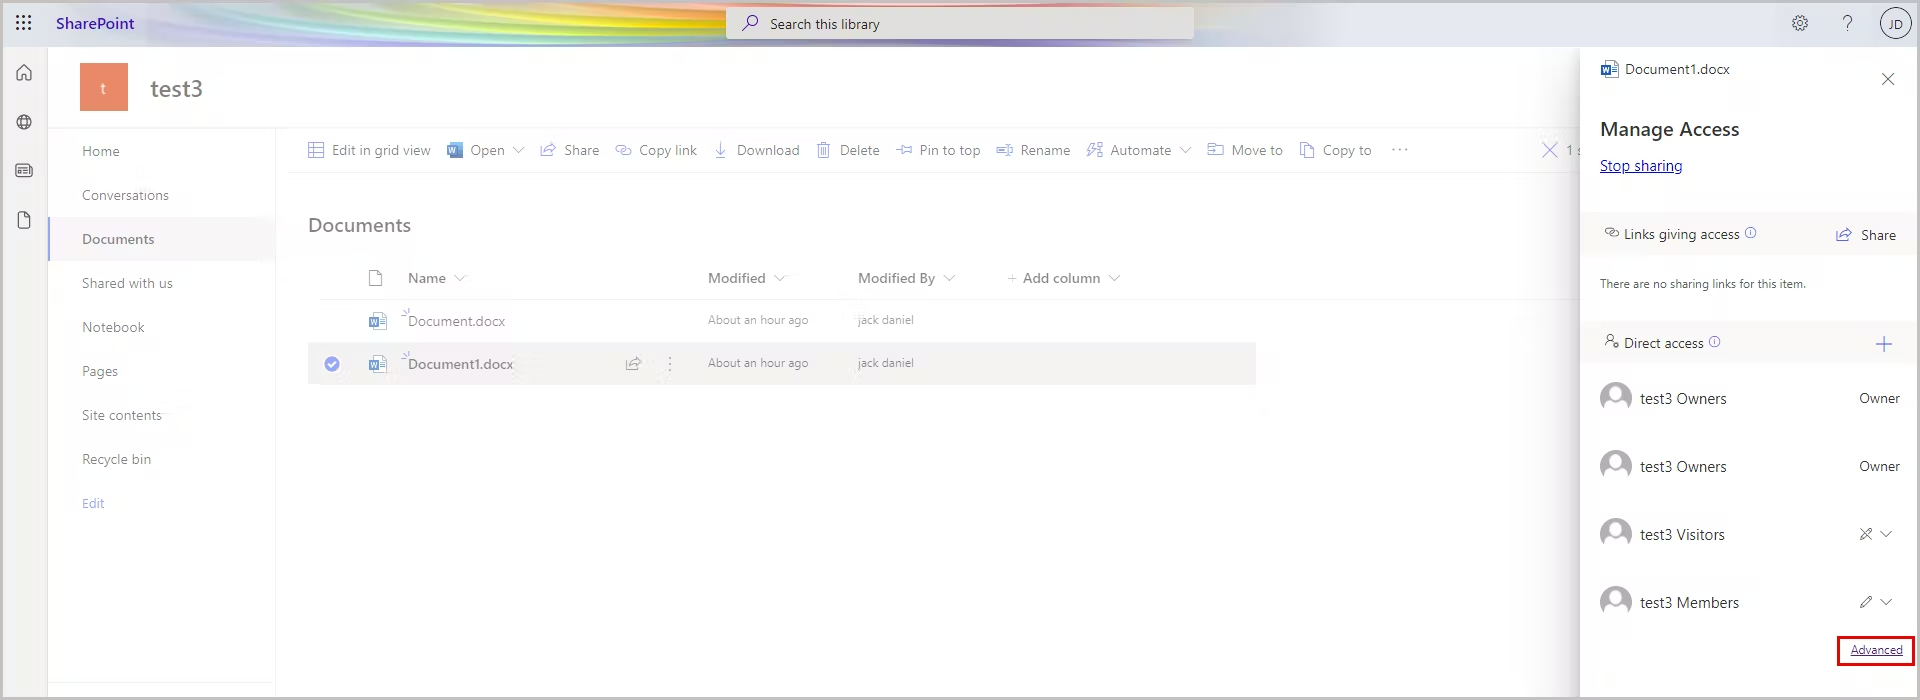Click the SharePoint title link

(95, 23)
